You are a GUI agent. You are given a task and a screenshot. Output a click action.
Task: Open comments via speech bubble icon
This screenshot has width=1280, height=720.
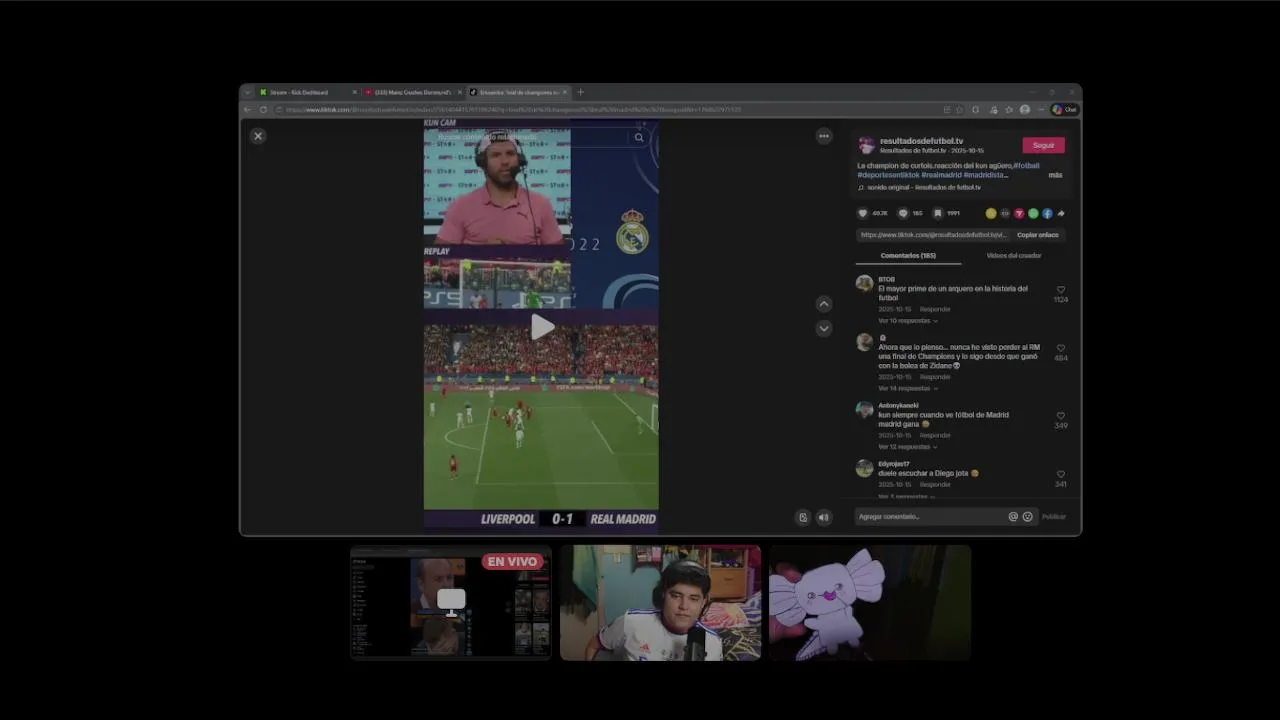coord(902,213)
